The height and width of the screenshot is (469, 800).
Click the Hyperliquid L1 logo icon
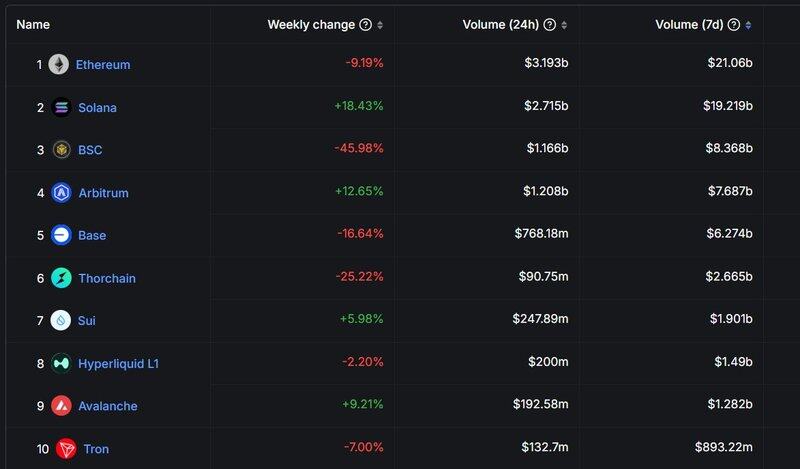[62, 364]
